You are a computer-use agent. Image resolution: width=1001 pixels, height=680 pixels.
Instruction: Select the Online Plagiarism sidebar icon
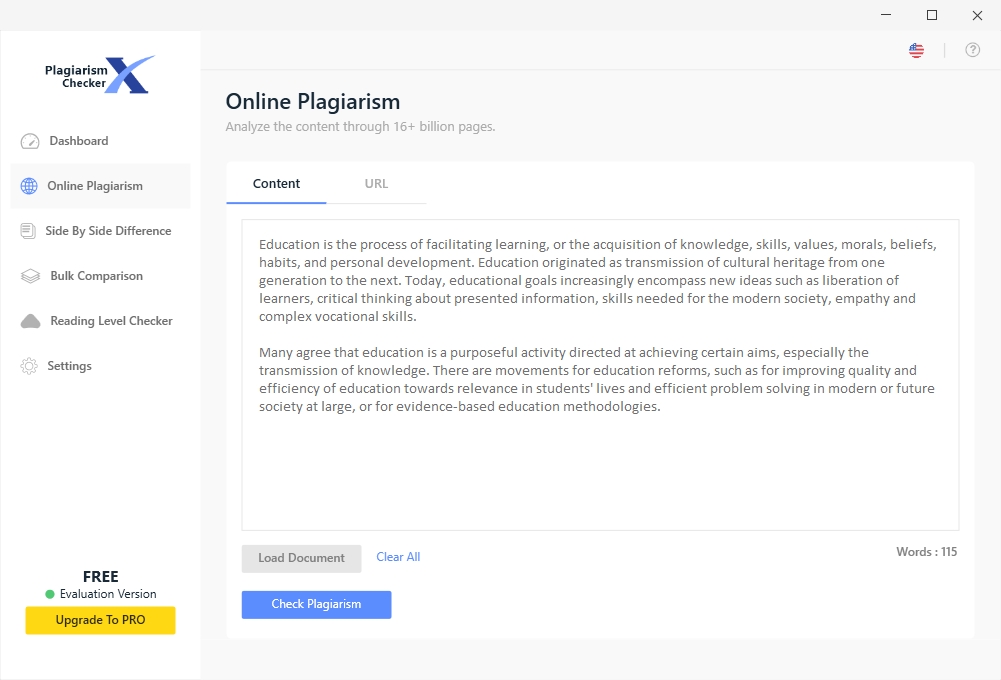30,186
